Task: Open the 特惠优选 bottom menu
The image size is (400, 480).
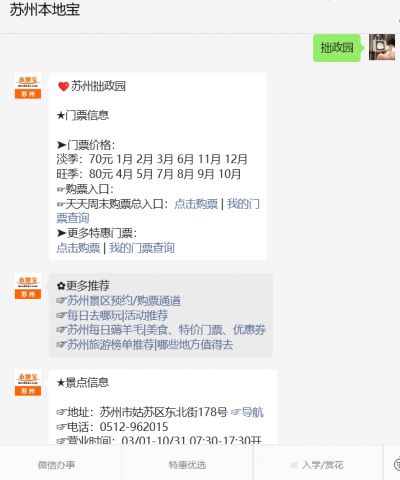Action: tap(187, 465)
